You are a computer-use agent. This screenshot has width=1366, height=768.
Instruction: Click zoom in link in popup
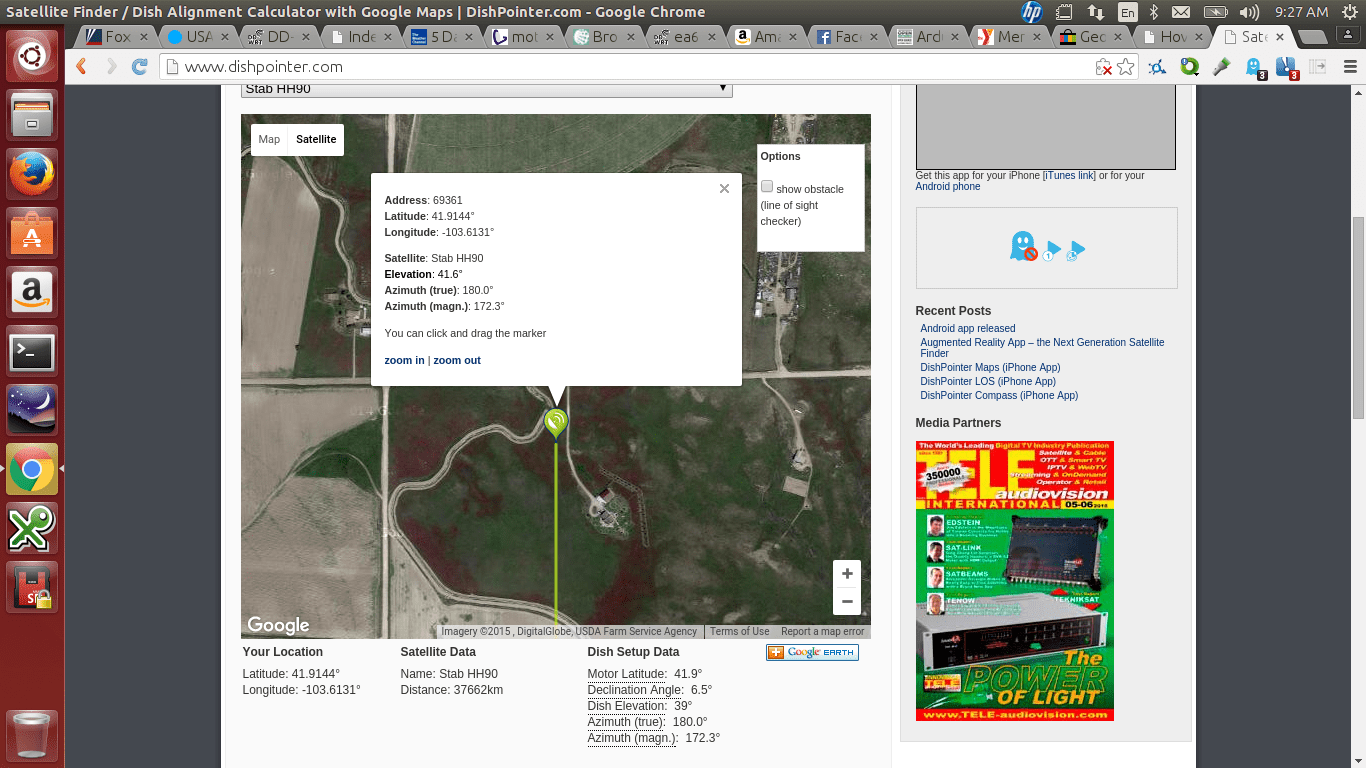pyautogui.click(x=405, y=360)
